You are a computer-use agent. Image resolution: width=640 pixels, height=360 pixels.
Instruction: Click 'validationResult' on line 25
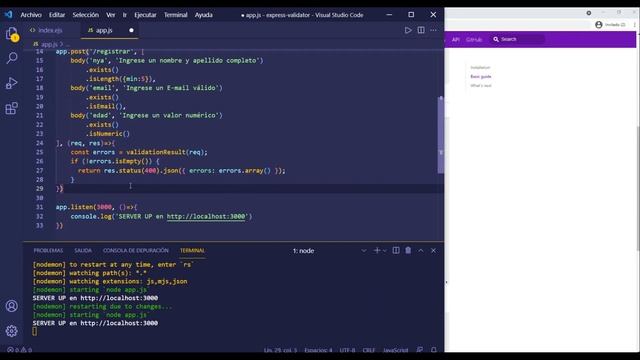[x=156, y=152]
